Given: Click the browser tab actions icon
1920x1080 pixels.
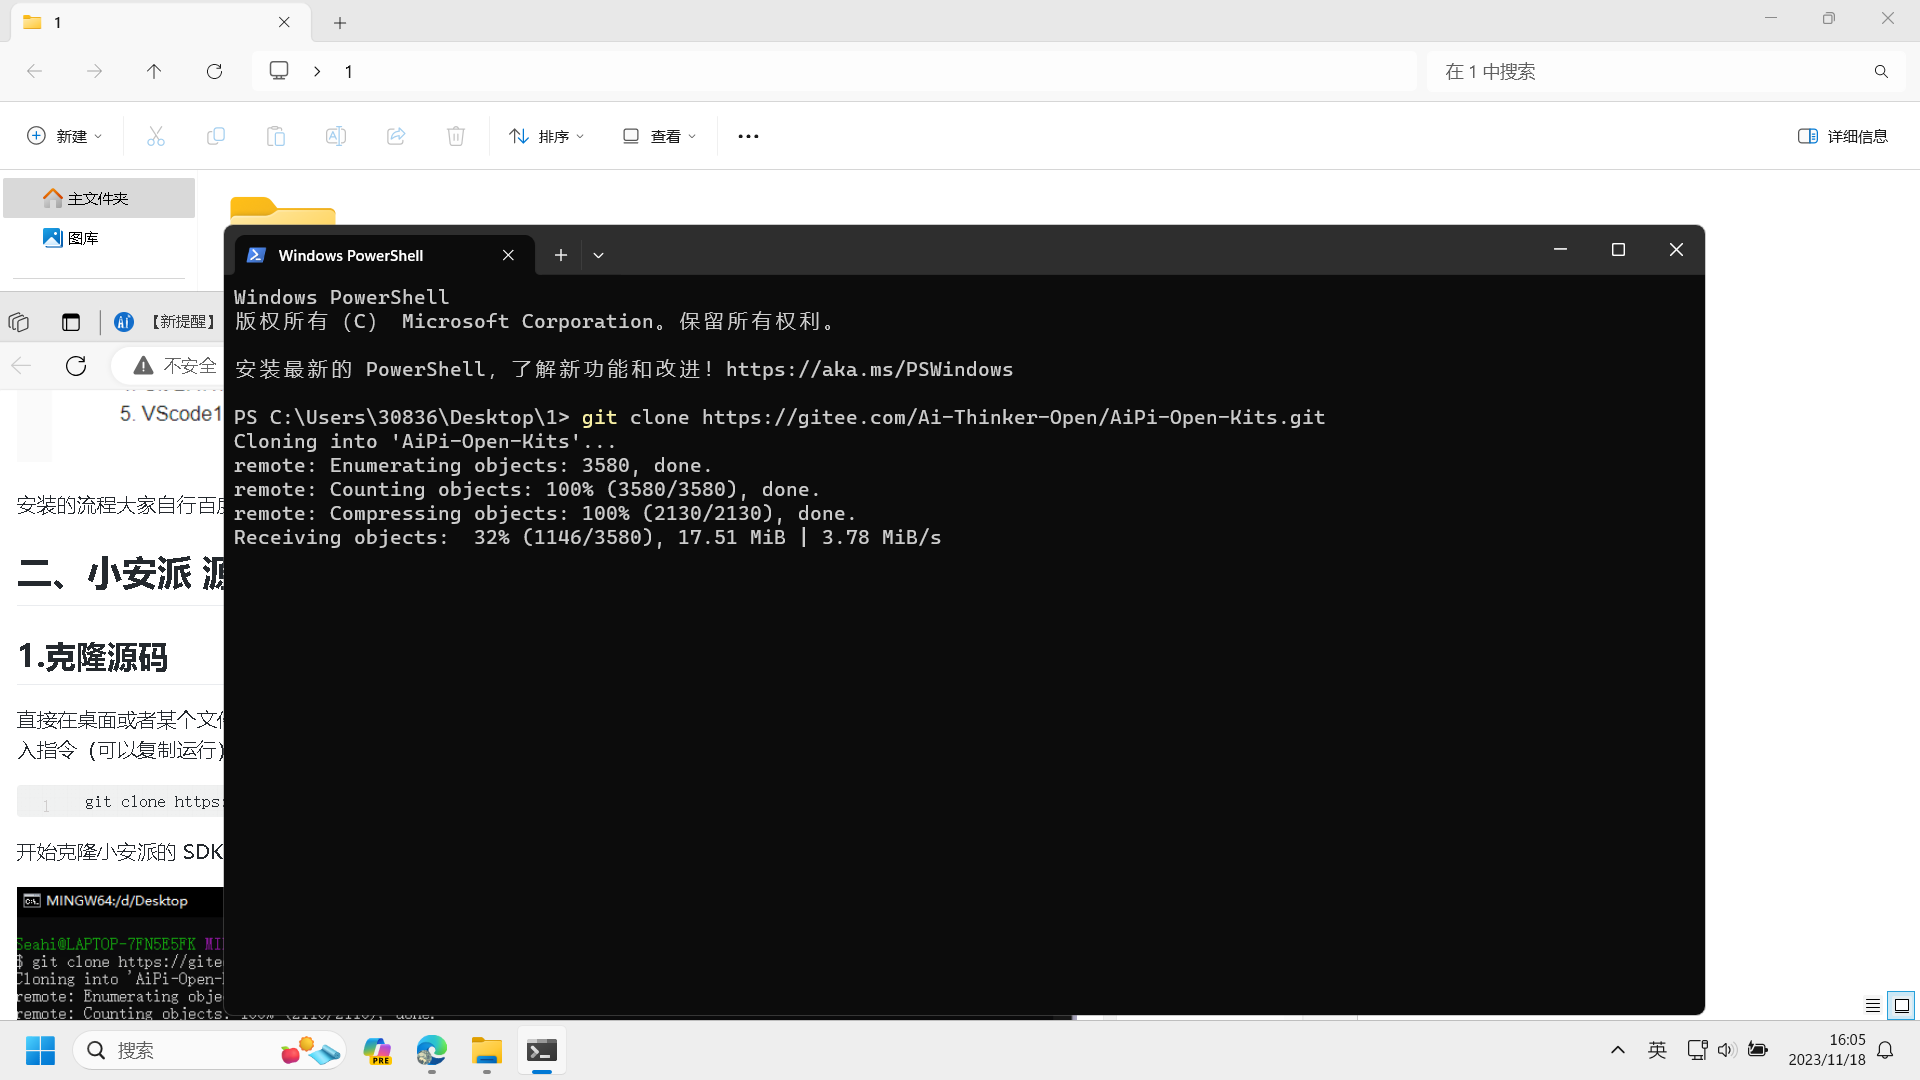Looking at the screenshot, I should click(x=70, y=322).
